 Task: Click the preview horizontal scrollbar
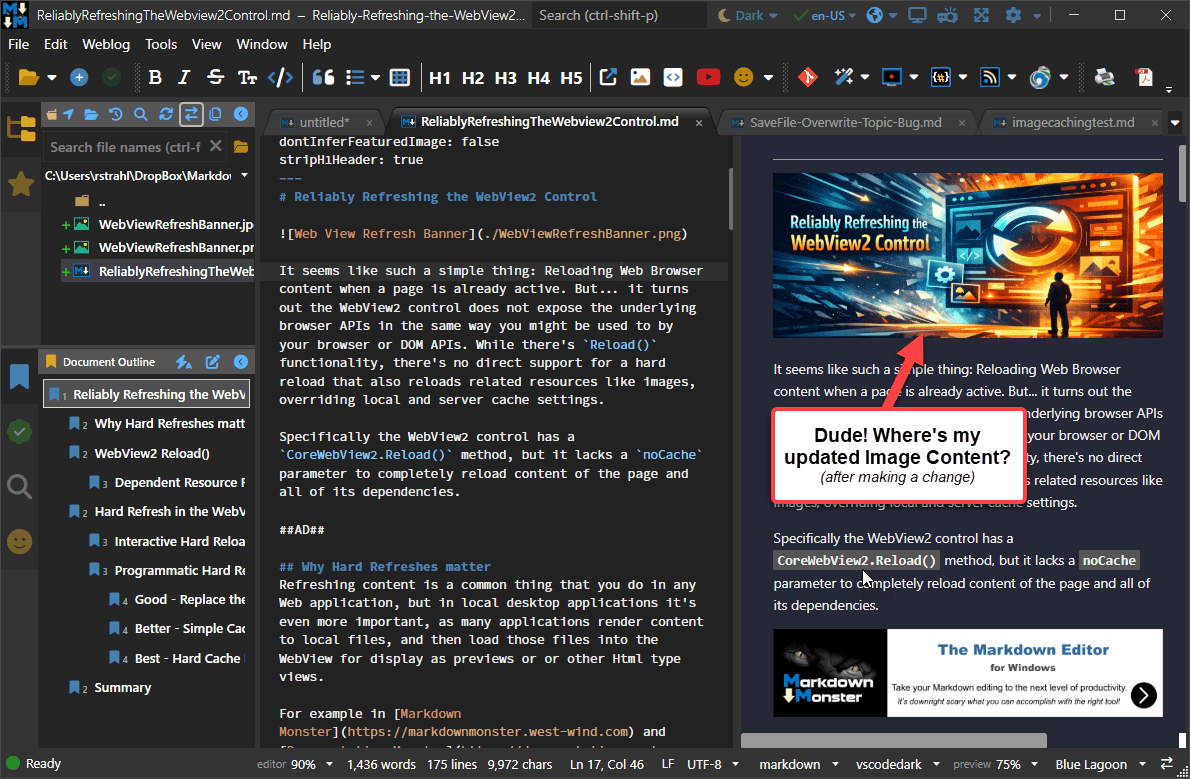[x=894, y=740]
